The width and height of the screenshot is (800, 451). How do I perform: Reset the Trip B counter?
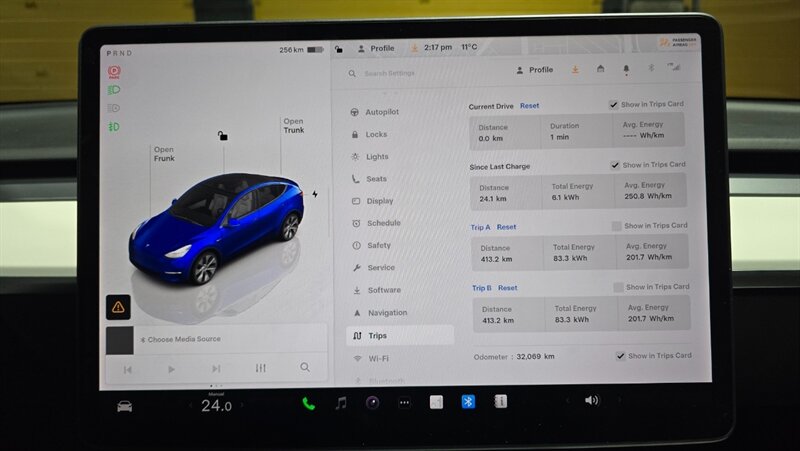pos(508,288)
